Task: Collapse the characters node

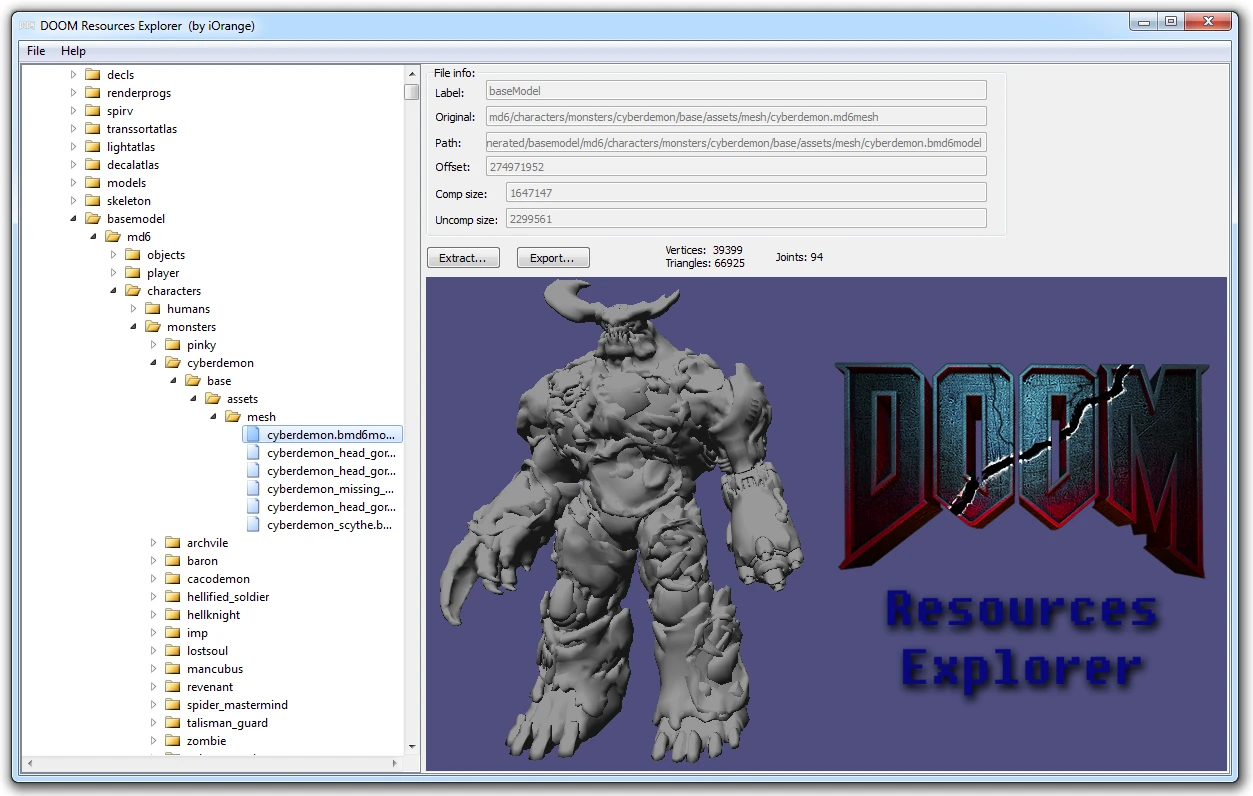Action: [x=113, y=290]
